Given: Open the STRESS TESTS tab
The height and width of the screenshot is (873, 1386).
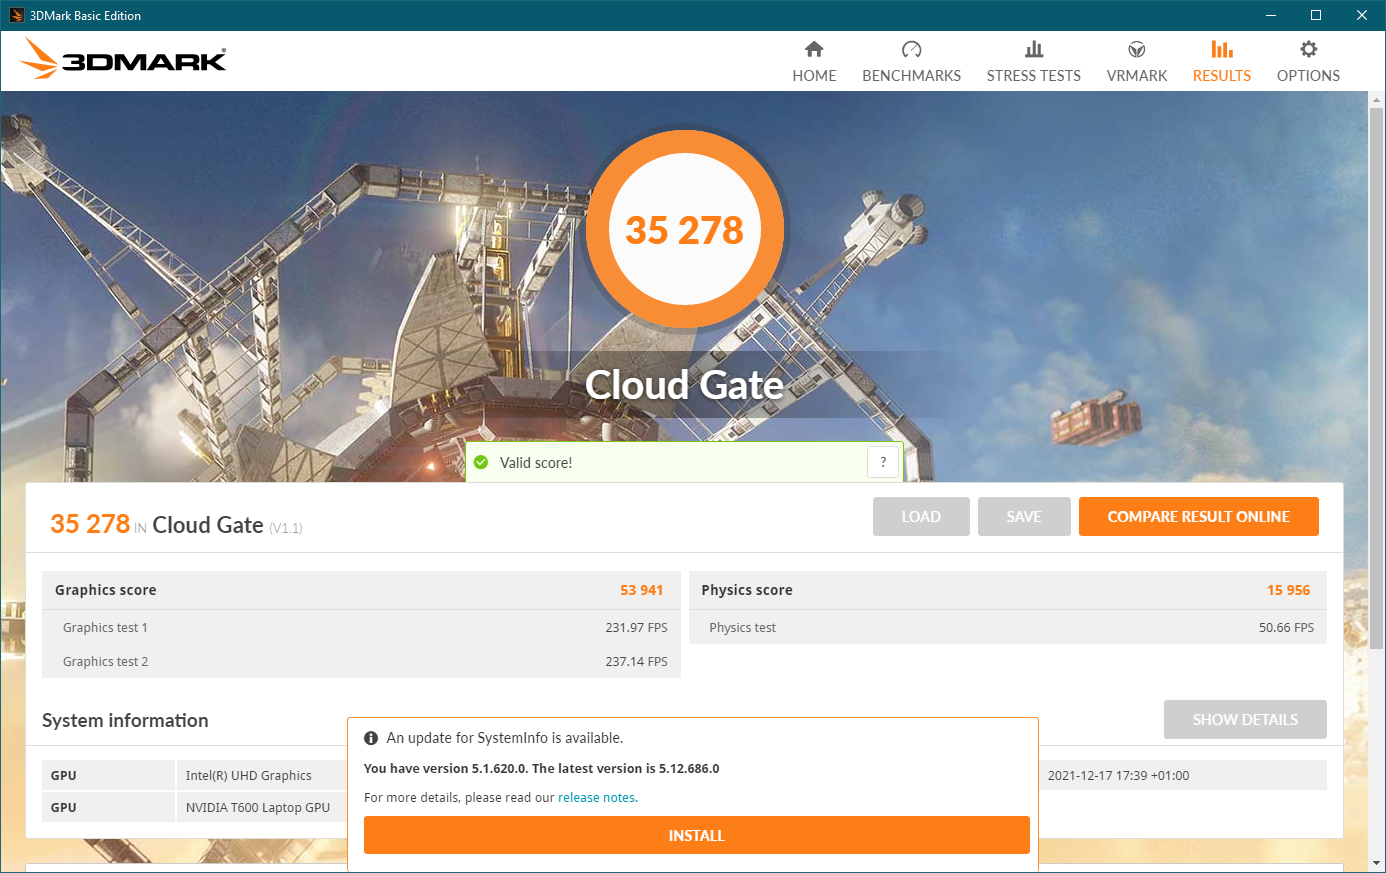Looking at the screenshot, I should tap(1034, 75).
